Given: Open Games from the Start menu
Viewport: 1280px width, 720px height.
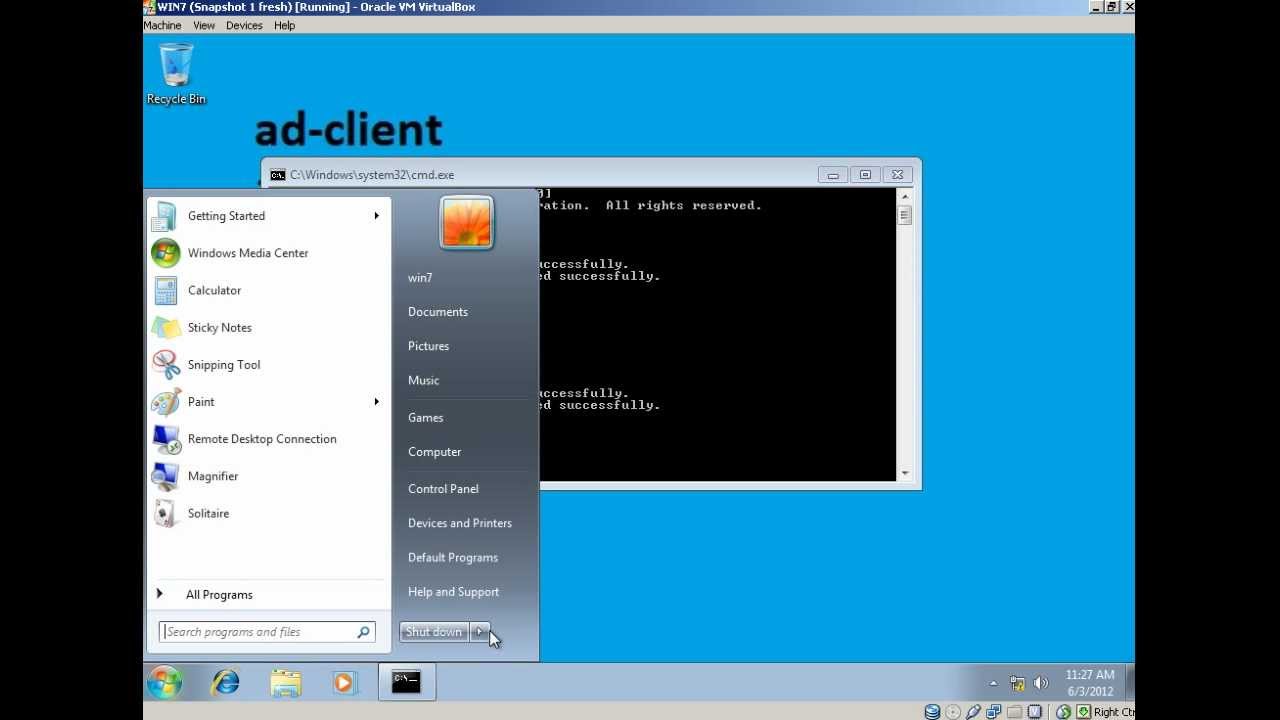Looking at the screenshot, I should point(426,418).
